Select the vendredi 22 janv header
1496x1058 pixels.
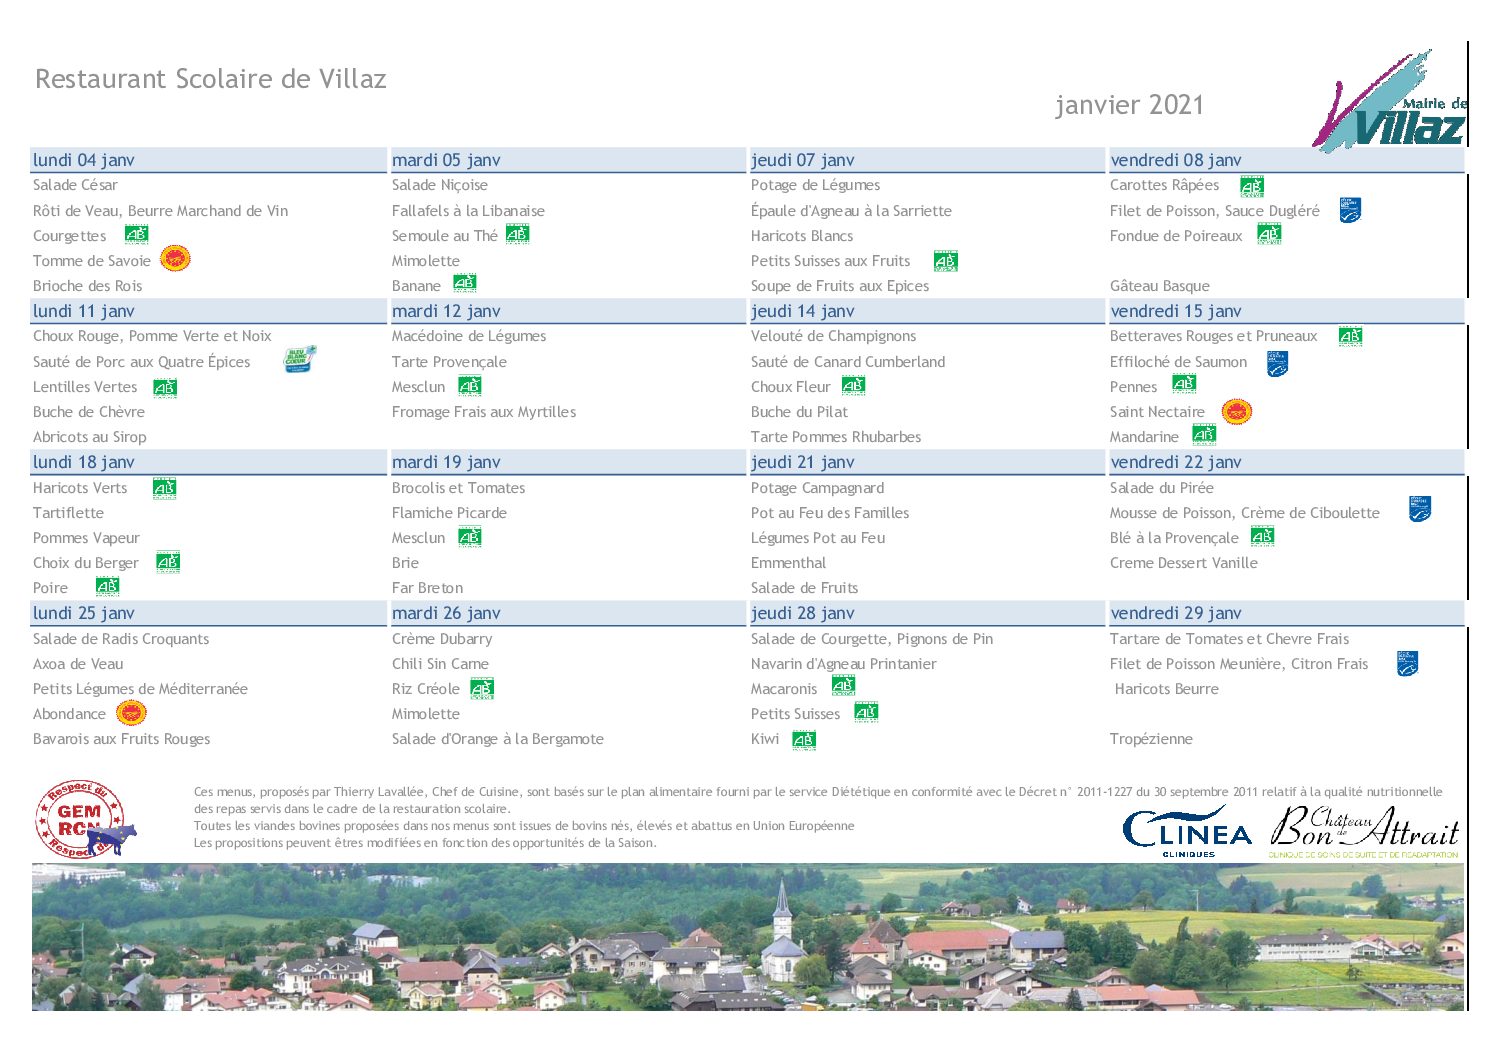[x=1286, y=462]
